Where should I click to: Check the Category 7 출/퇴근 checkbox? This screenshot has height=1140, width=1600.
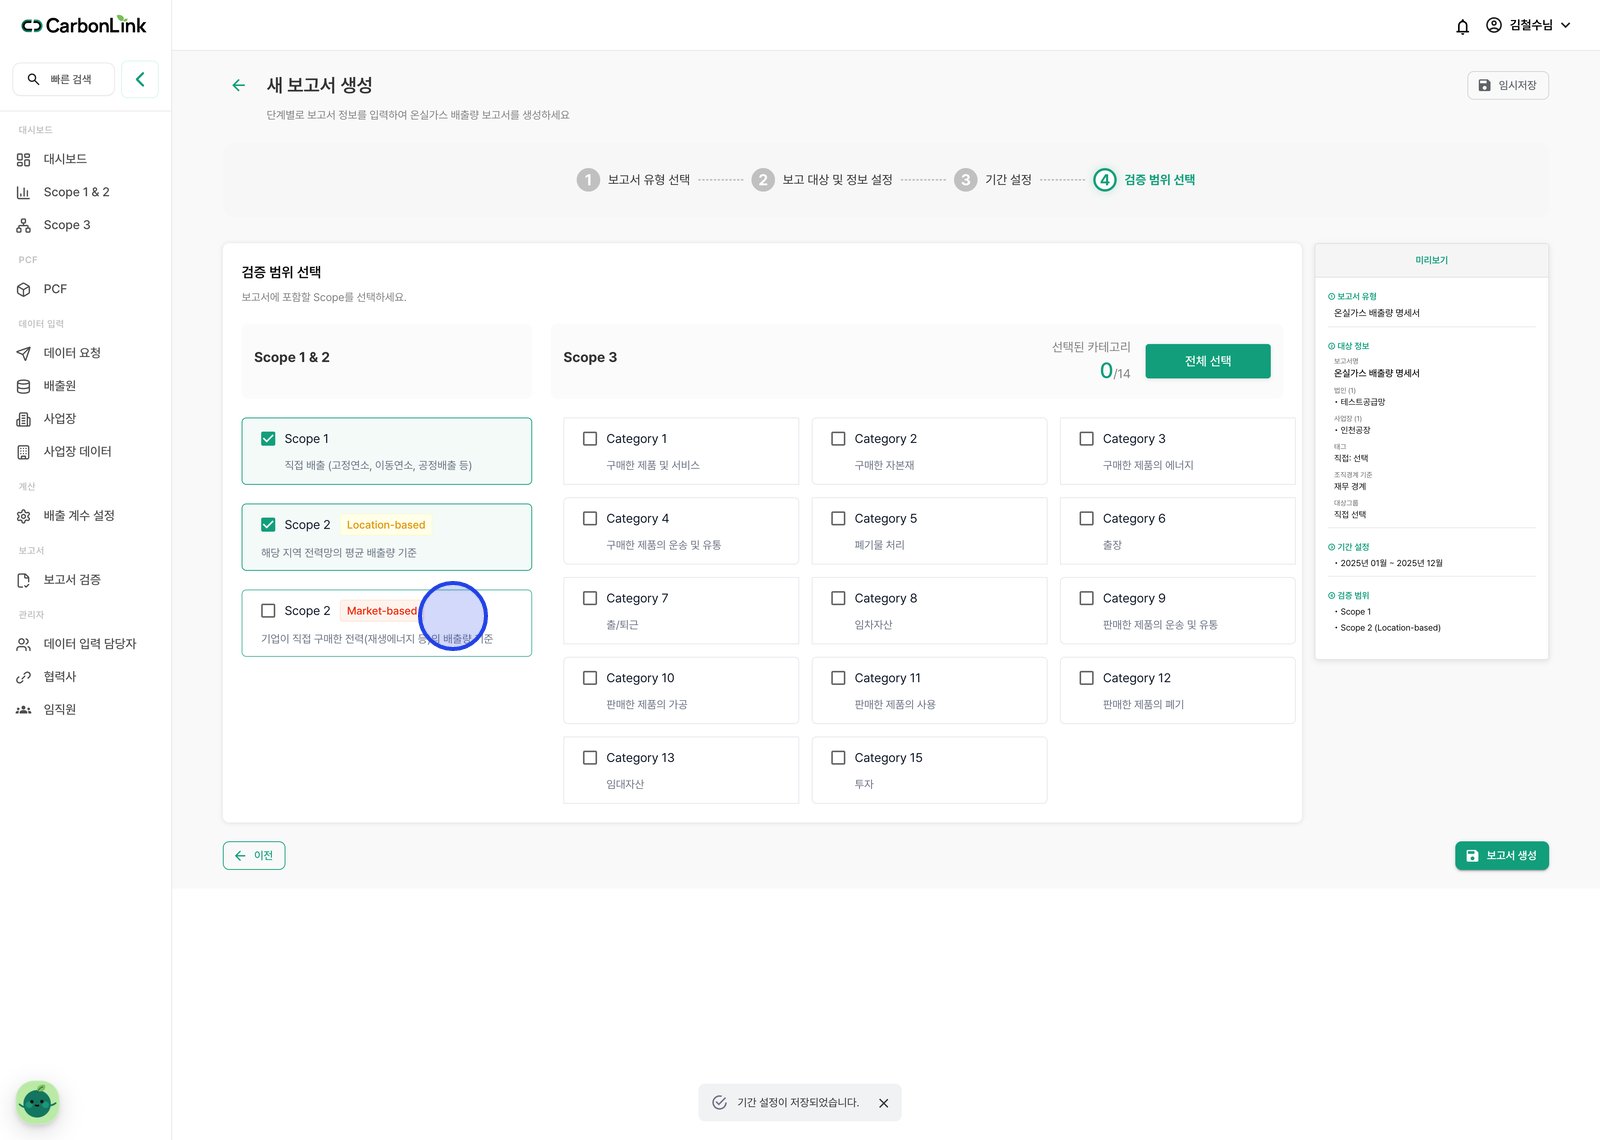(590, 598)
